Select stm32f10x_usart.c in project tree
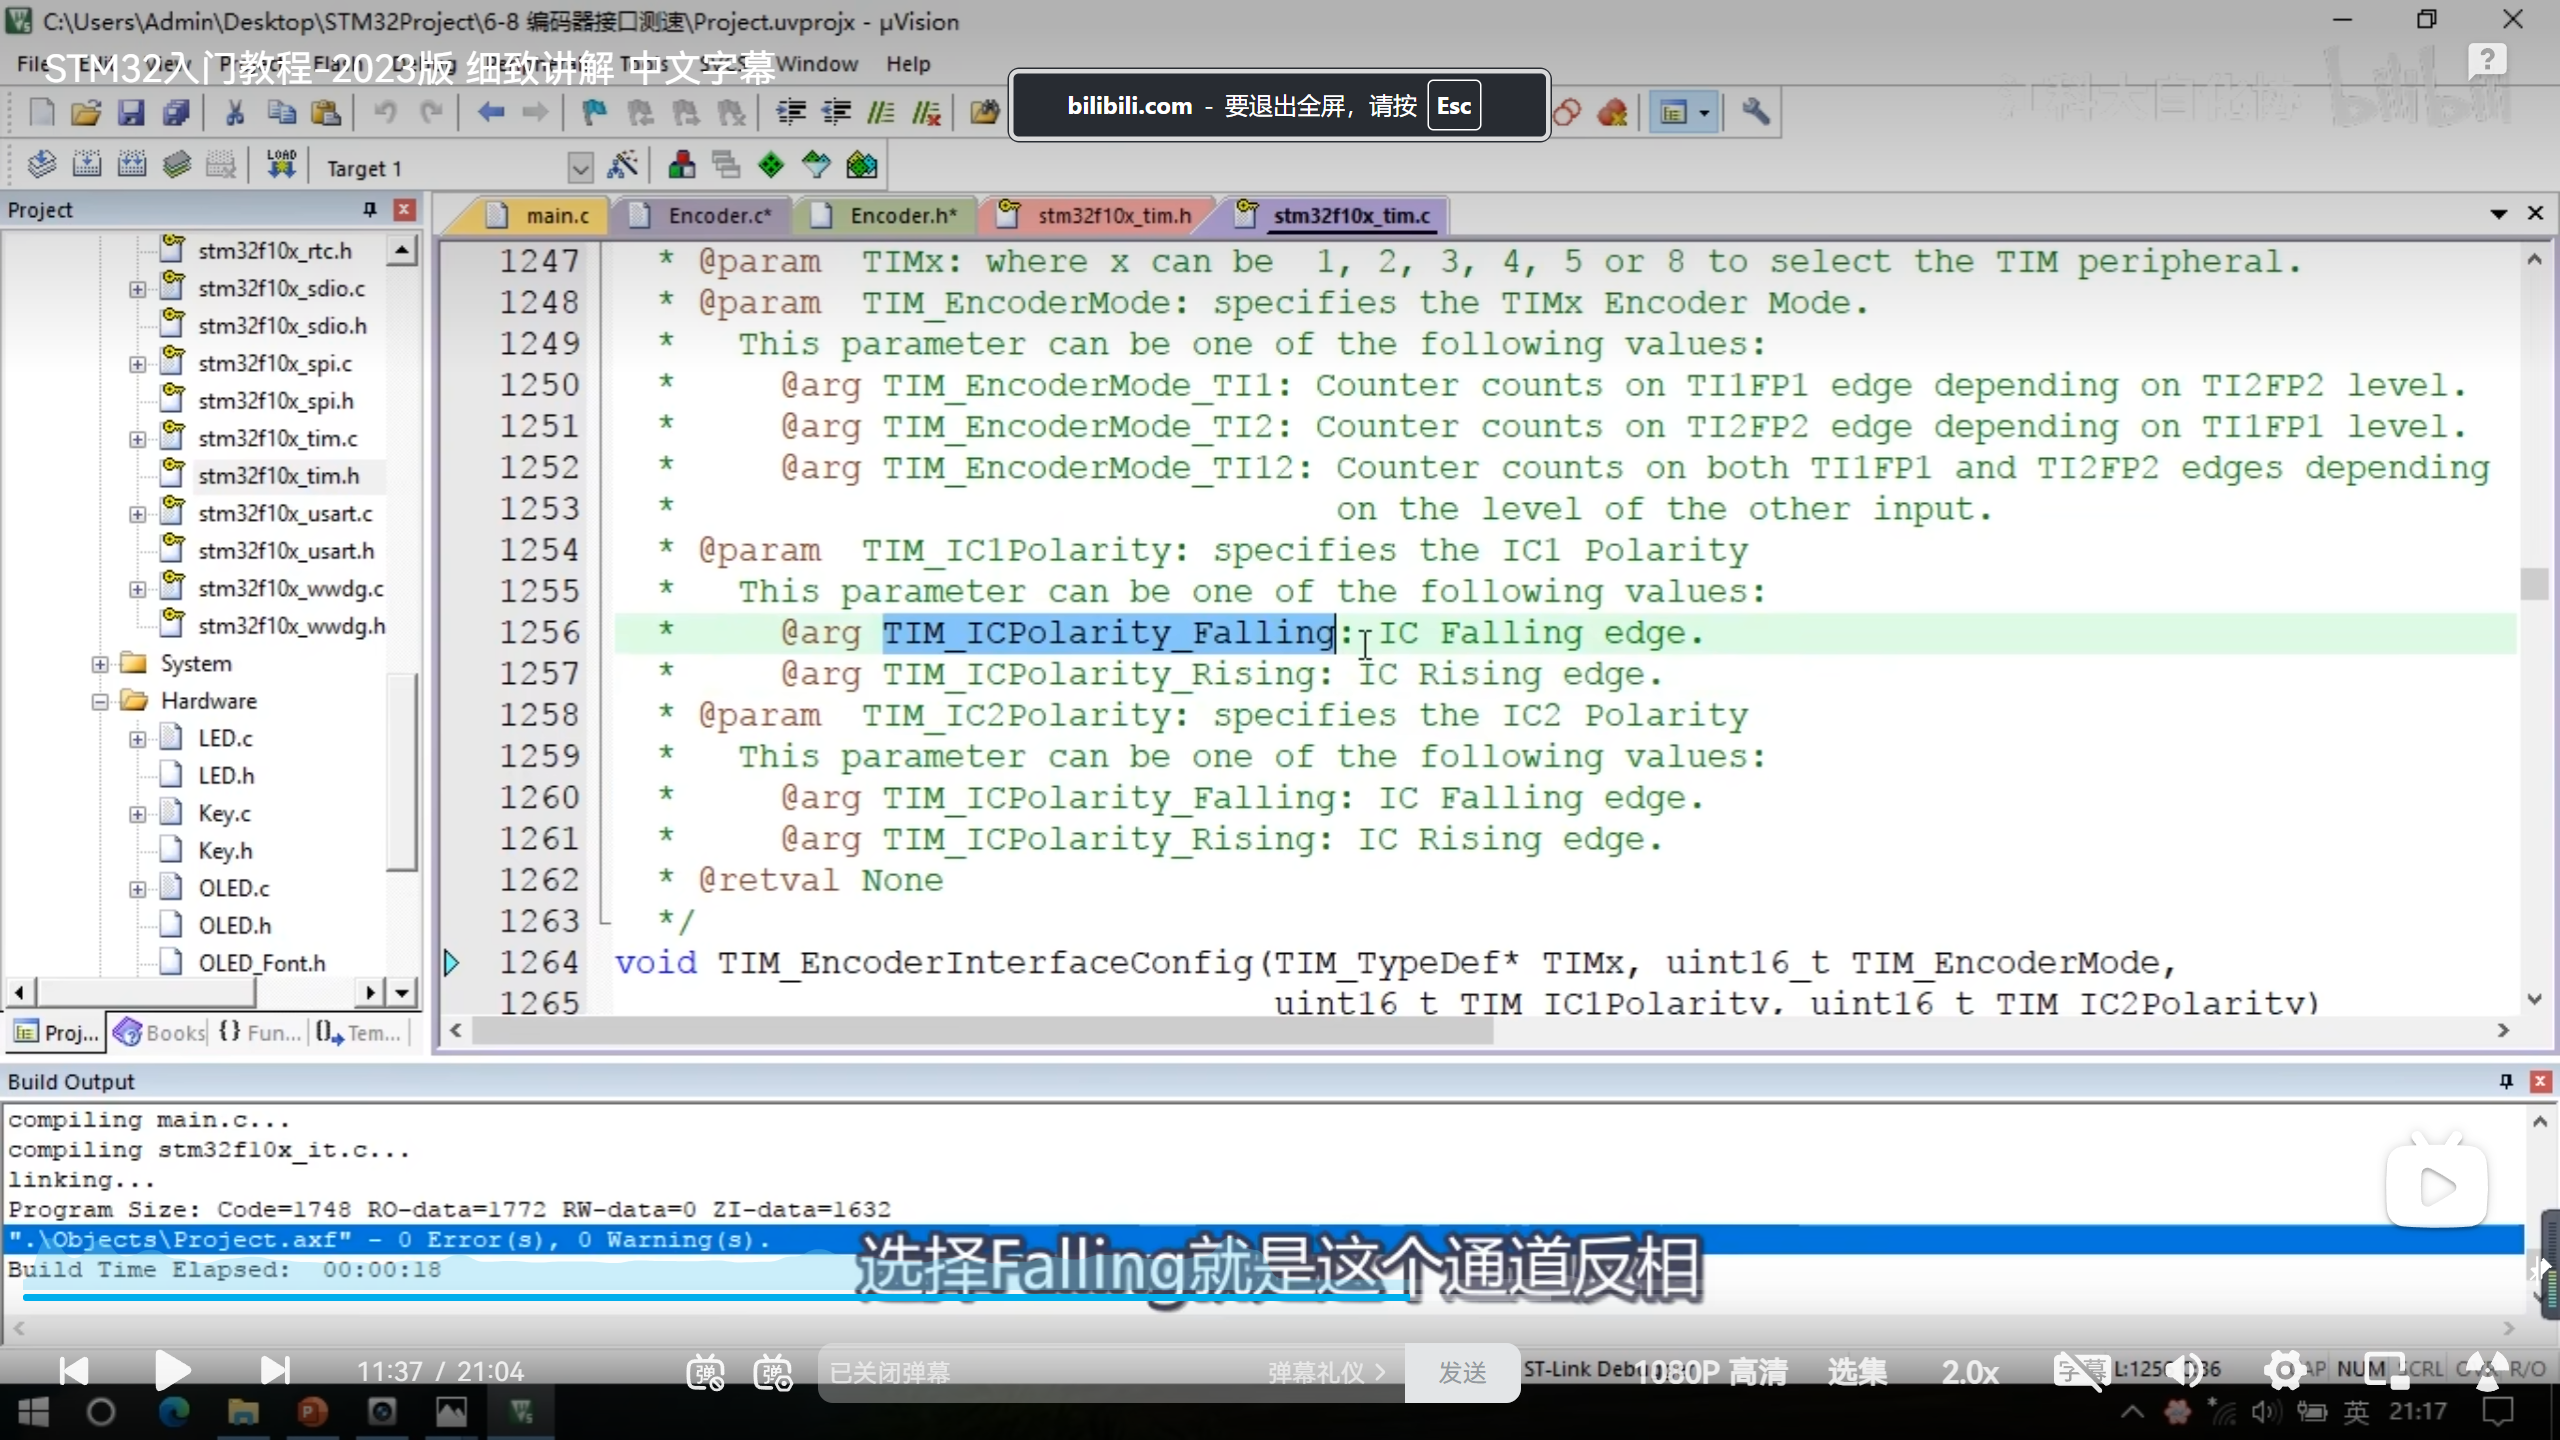Screen dimensions: 2560x1440 (285, 513)
